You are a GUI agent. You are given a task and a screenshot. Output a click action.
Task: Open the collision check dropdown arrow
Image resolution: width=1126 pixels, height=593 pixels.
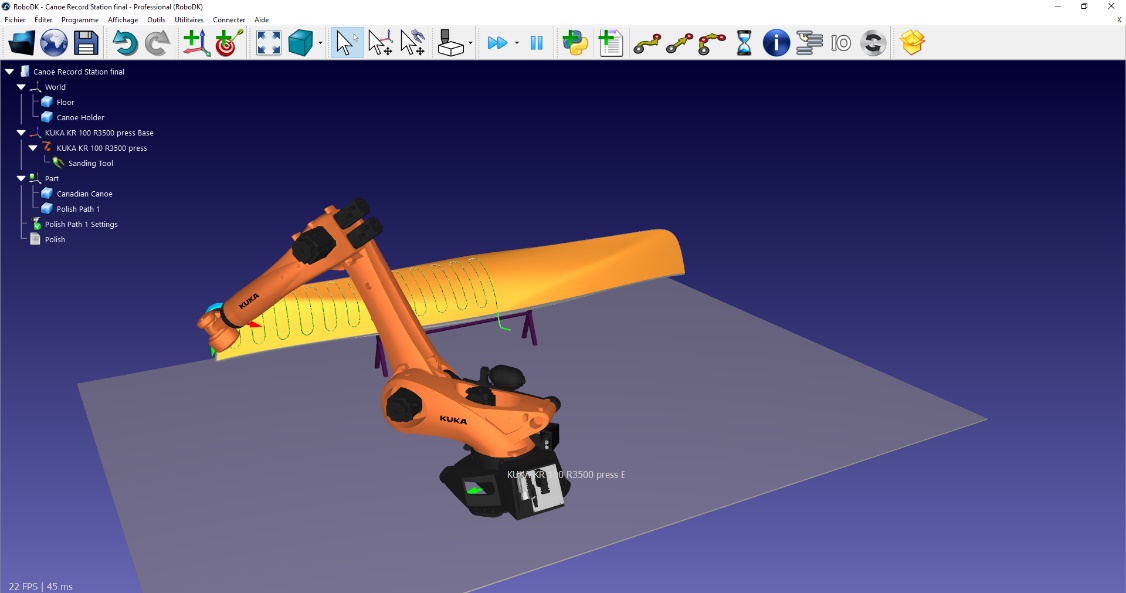click(x=470, y=43)
